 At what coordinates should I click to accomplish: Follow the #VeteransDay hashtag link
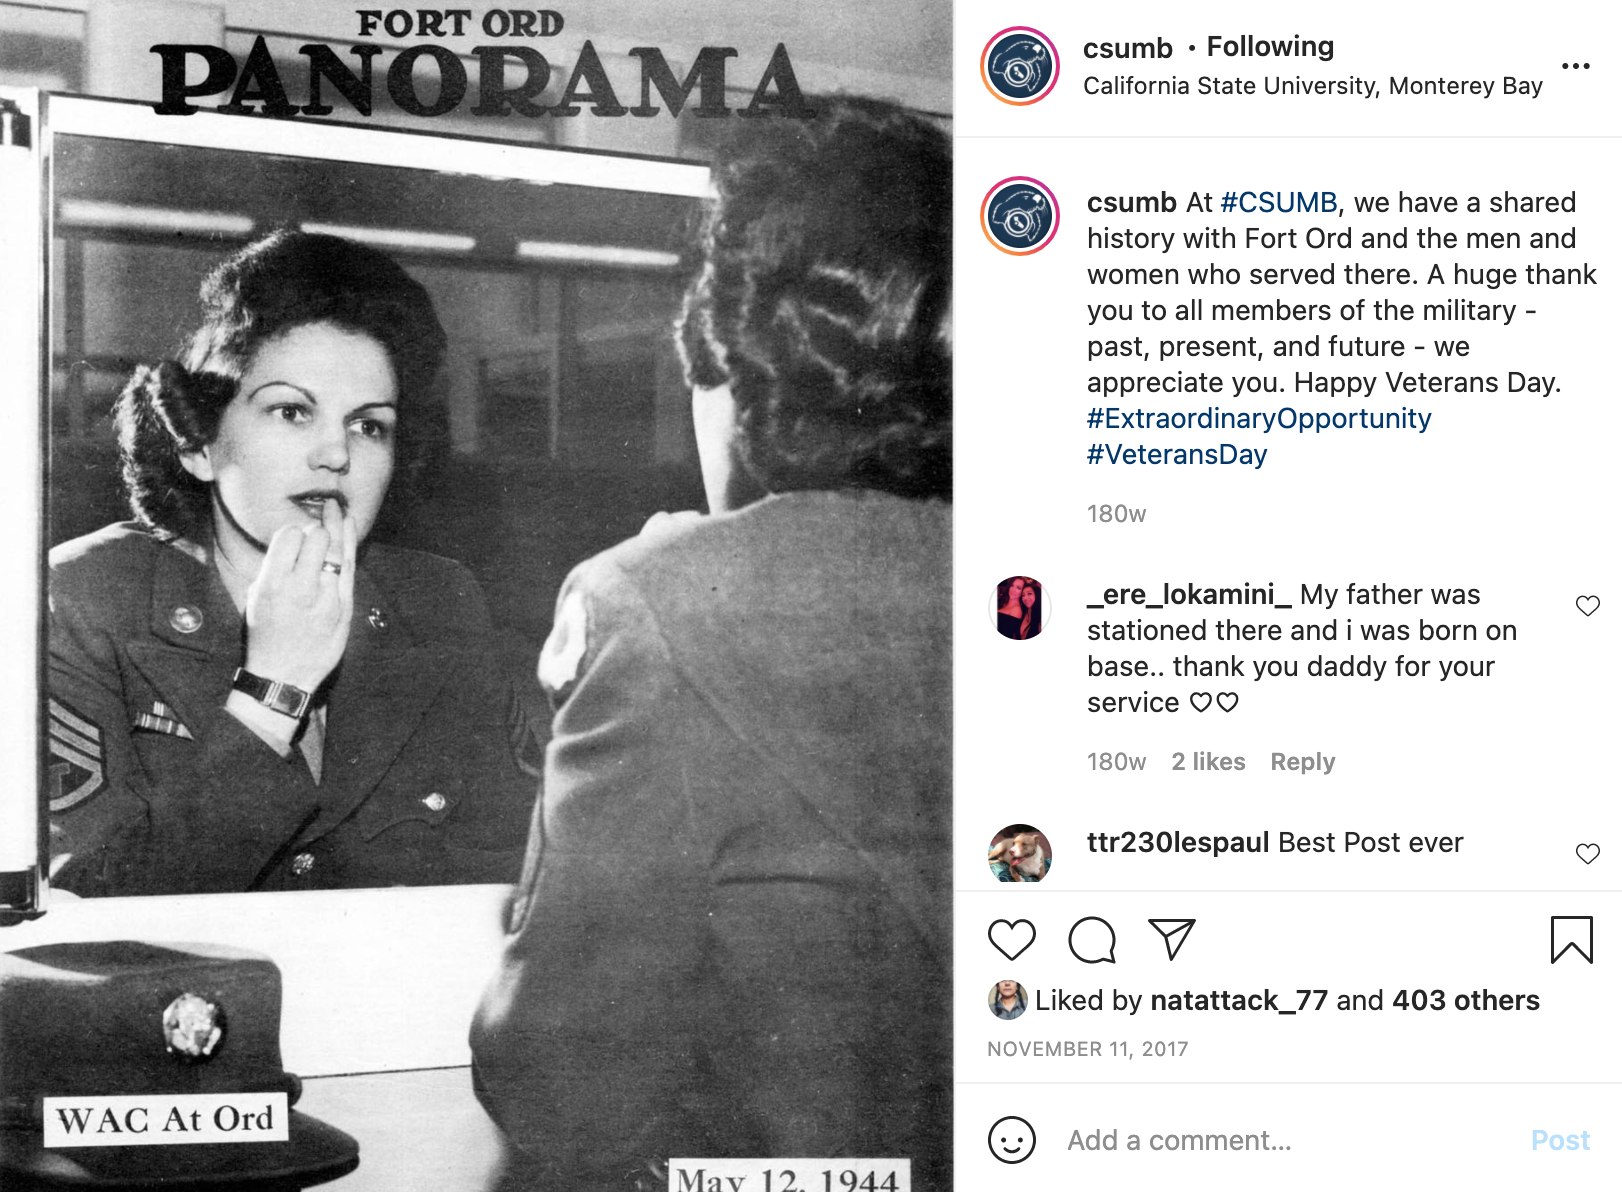[1177, 454]
